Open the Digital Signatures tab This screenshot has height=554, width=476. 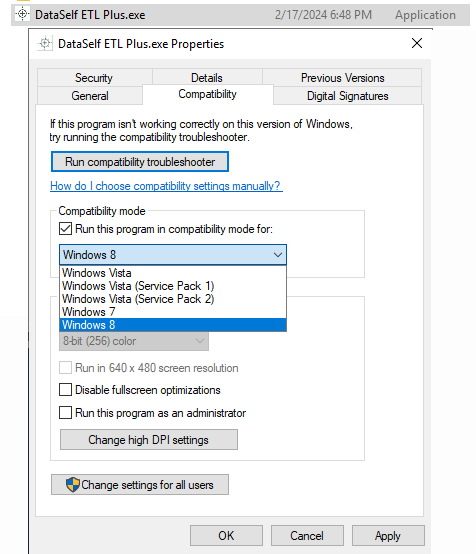click(347, 96)
